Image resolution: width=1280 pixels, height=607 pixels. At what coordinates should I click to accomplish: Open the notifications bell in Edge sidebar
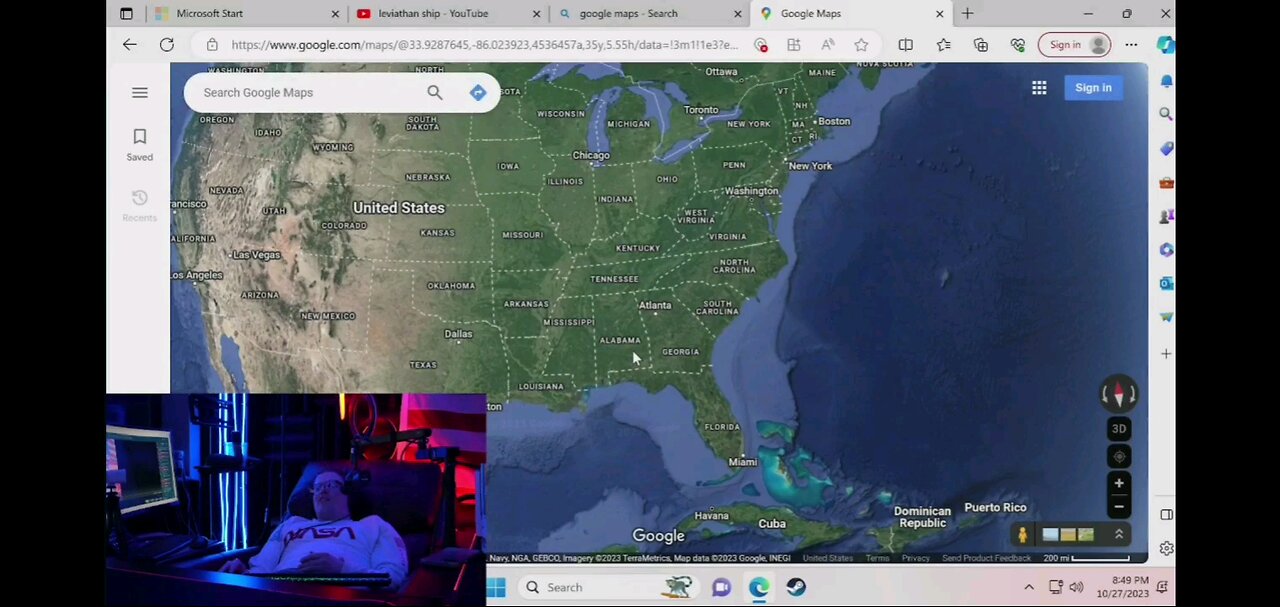point(1166,81)
